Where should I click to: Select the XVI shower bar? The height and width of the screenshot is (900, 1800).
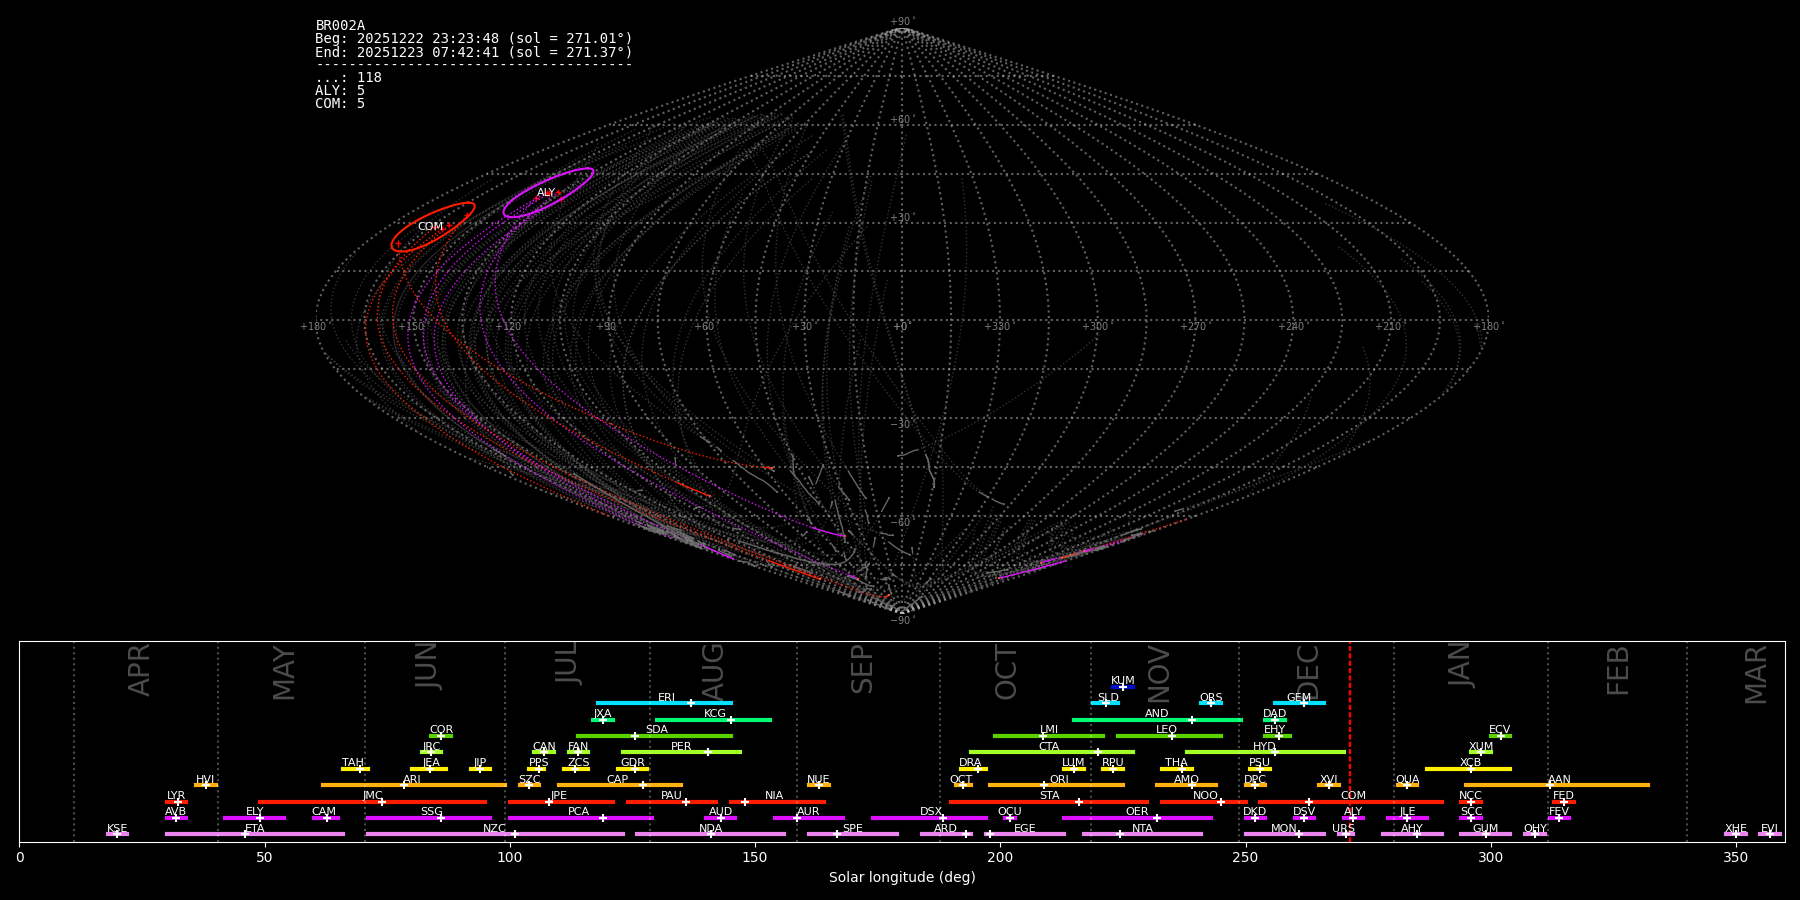point(1328,785)
